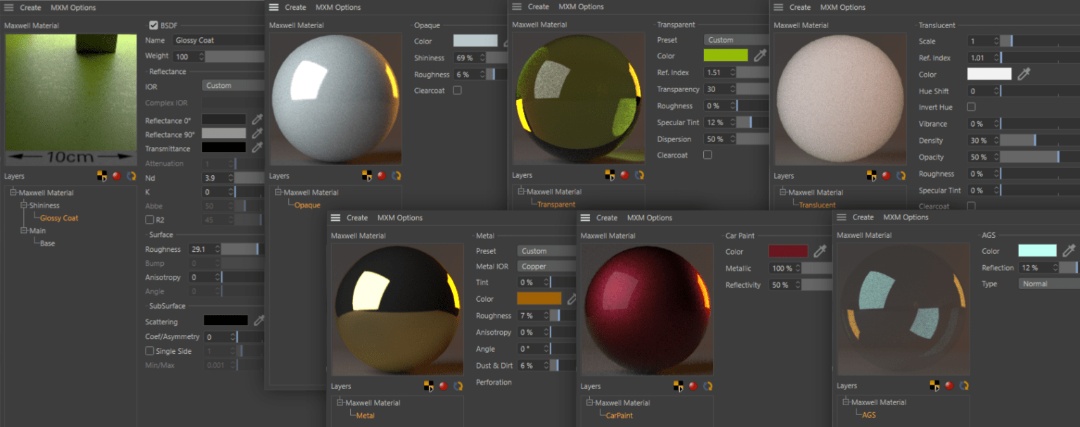This screenshot has width=1080, height=427.
Task: Click stepper arrows on Nd value 3.9
Action: point(230,178)
